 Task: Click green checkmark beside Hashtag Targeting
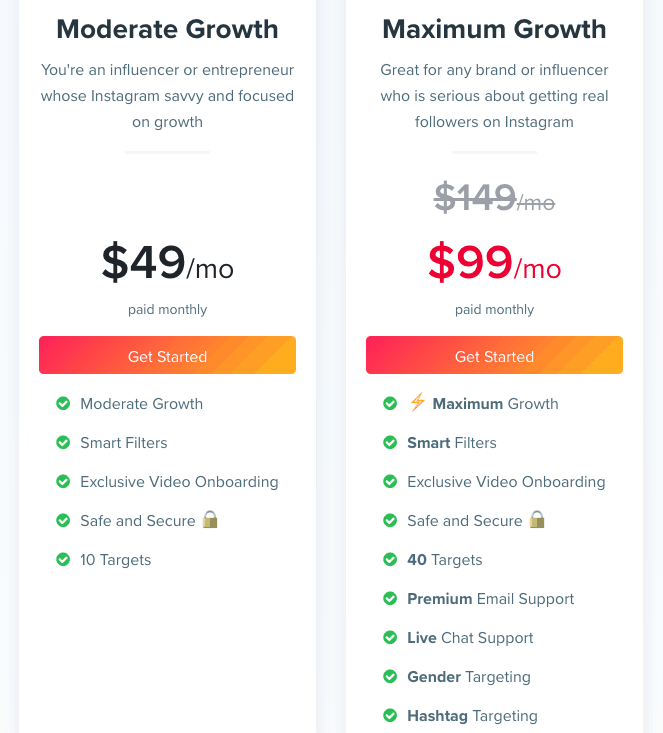pos(390,715)
